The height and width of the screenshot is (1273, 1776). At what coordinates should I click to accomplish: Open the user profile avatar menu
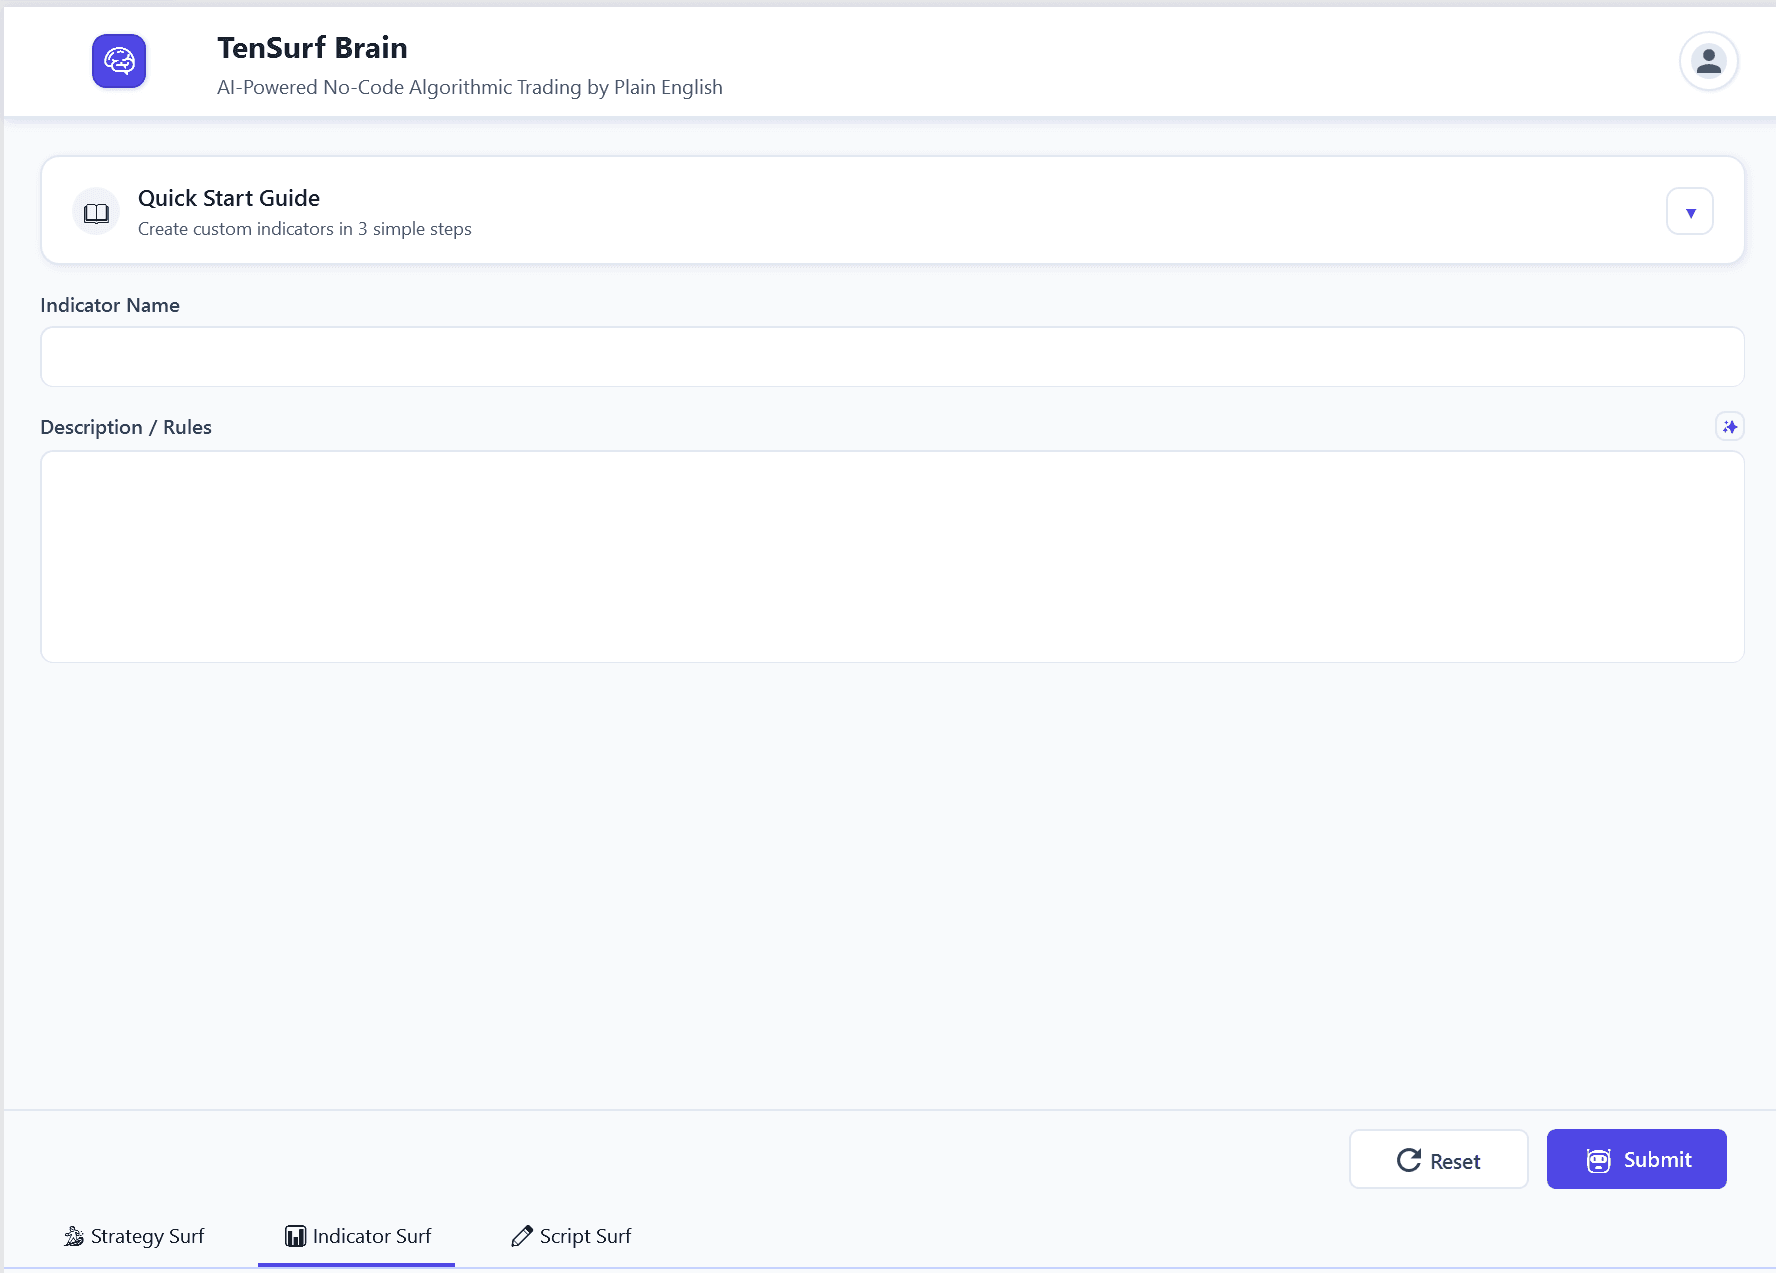pyautogui.click(x=1708, y=61)
